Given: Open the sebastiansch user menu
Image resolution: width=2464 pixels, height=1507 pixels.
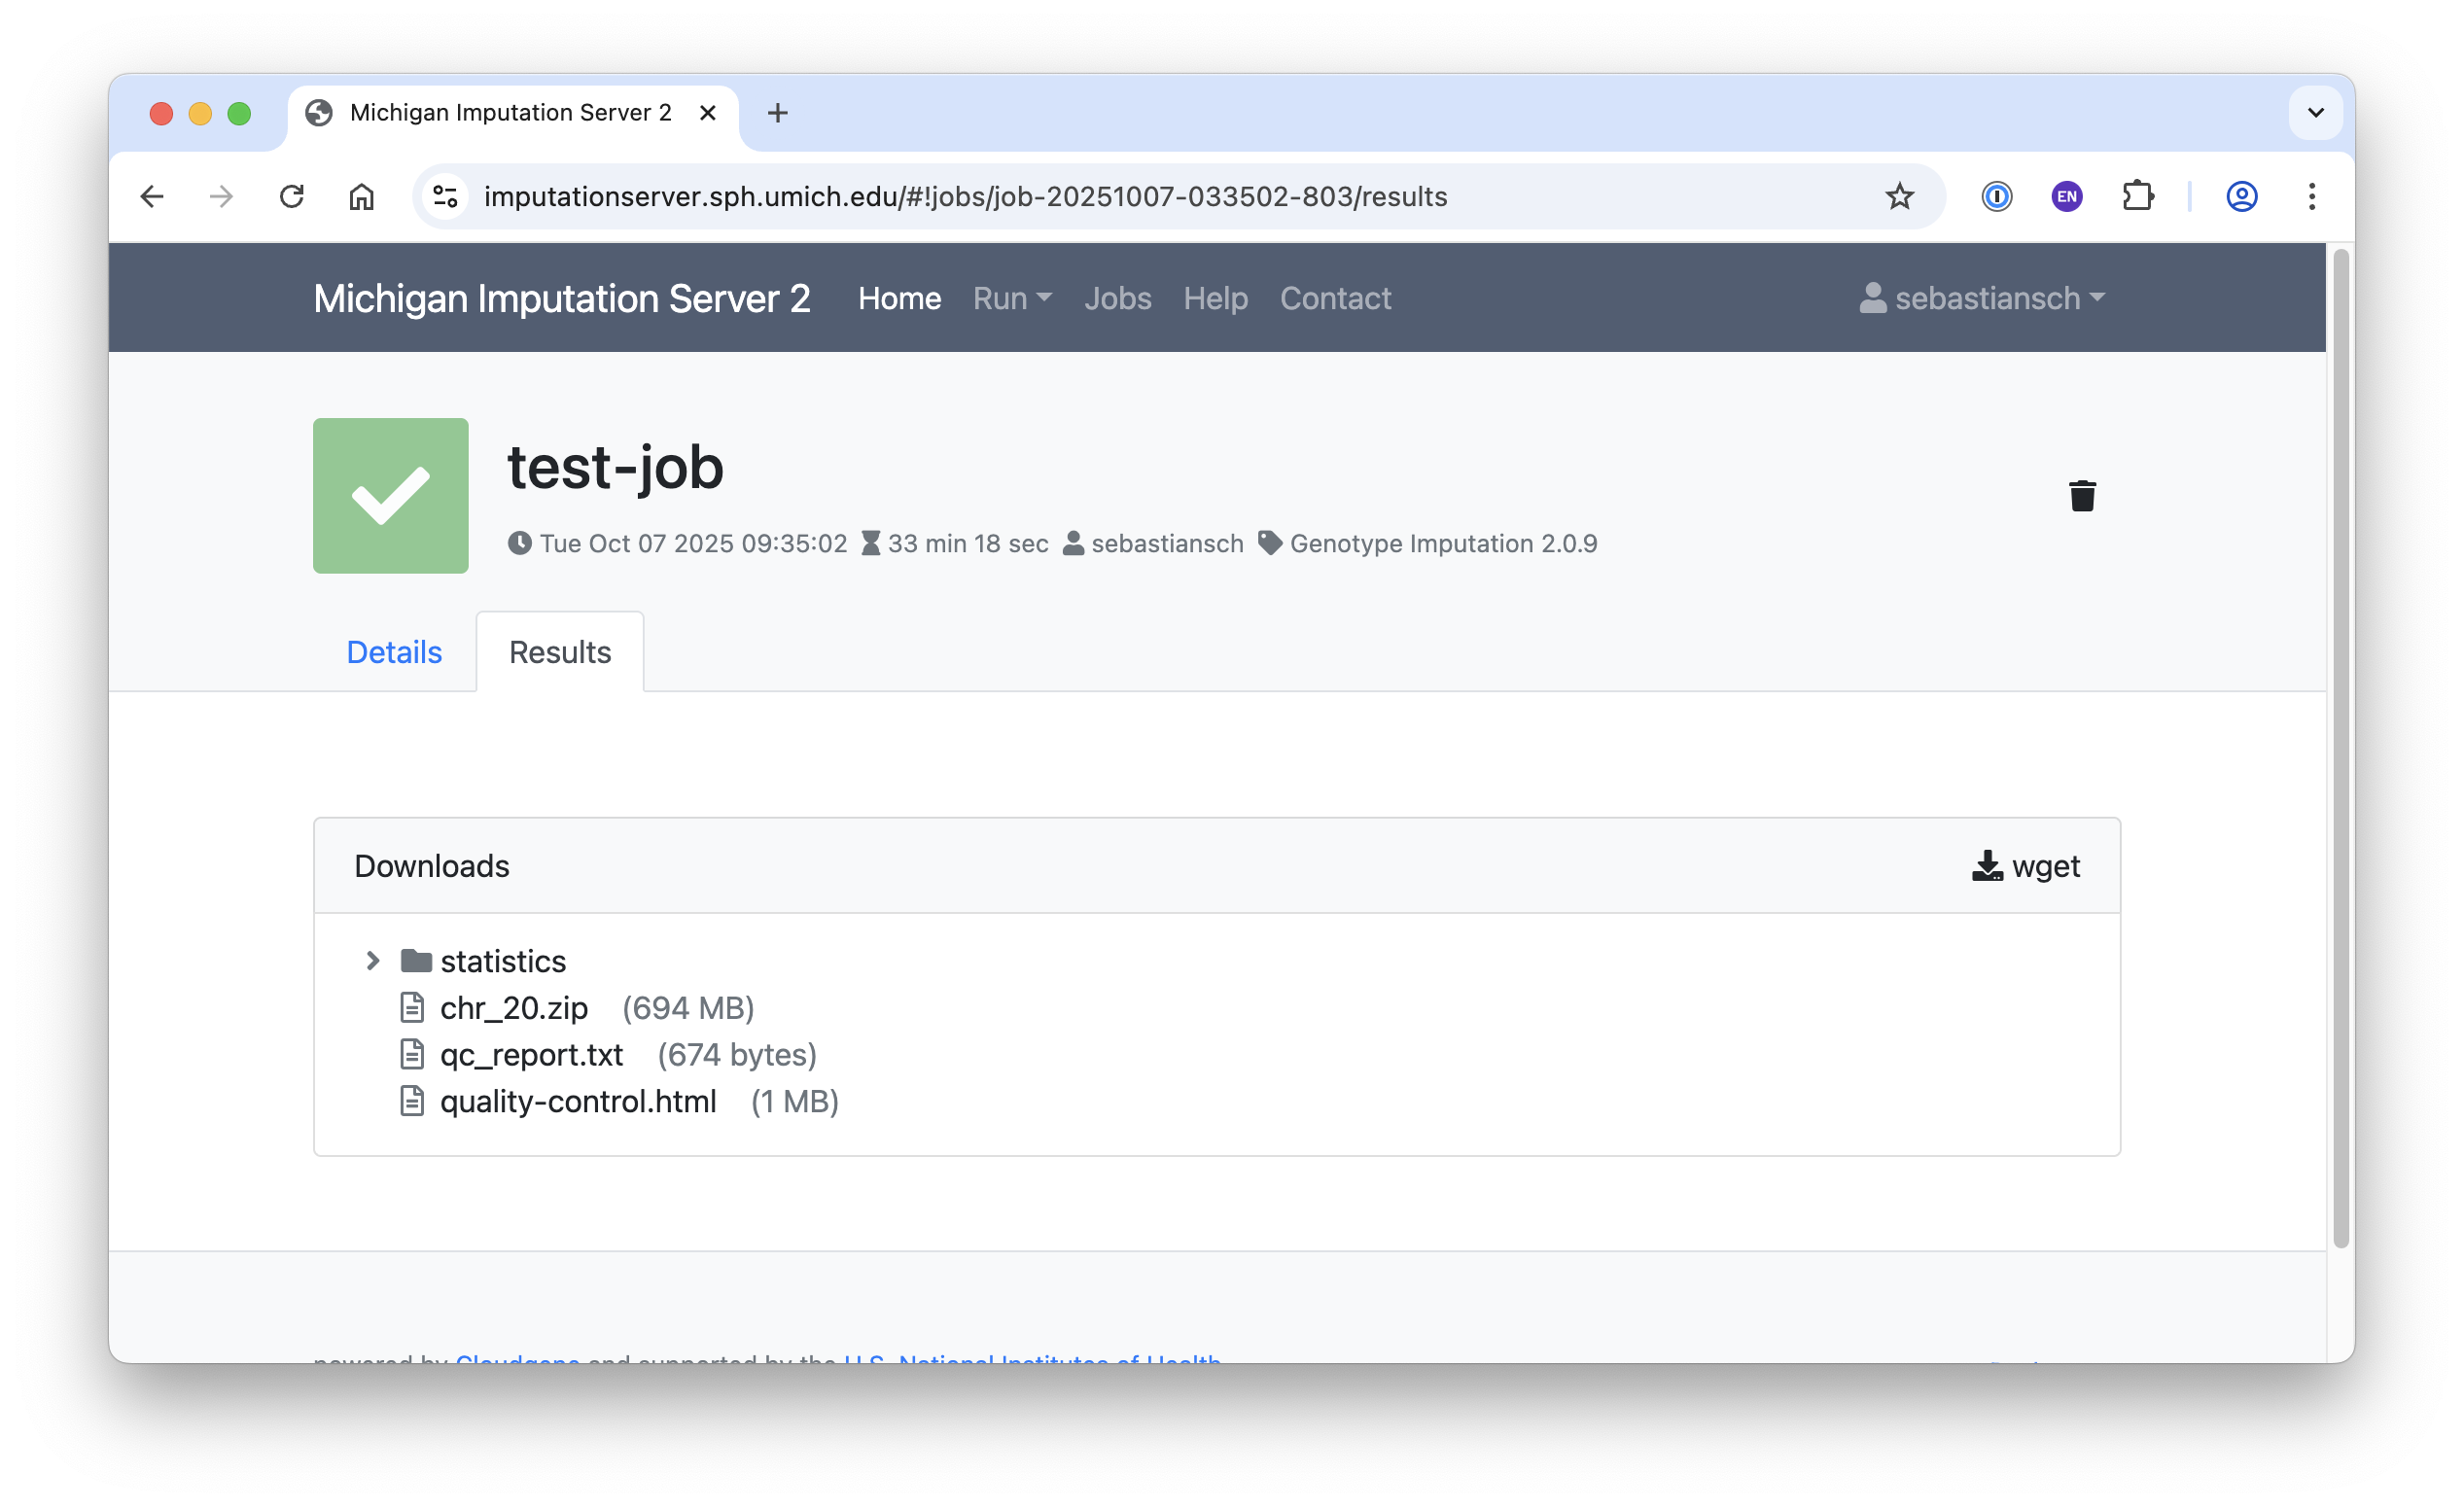Looking at the screenshot, I should coord(1983,298).
